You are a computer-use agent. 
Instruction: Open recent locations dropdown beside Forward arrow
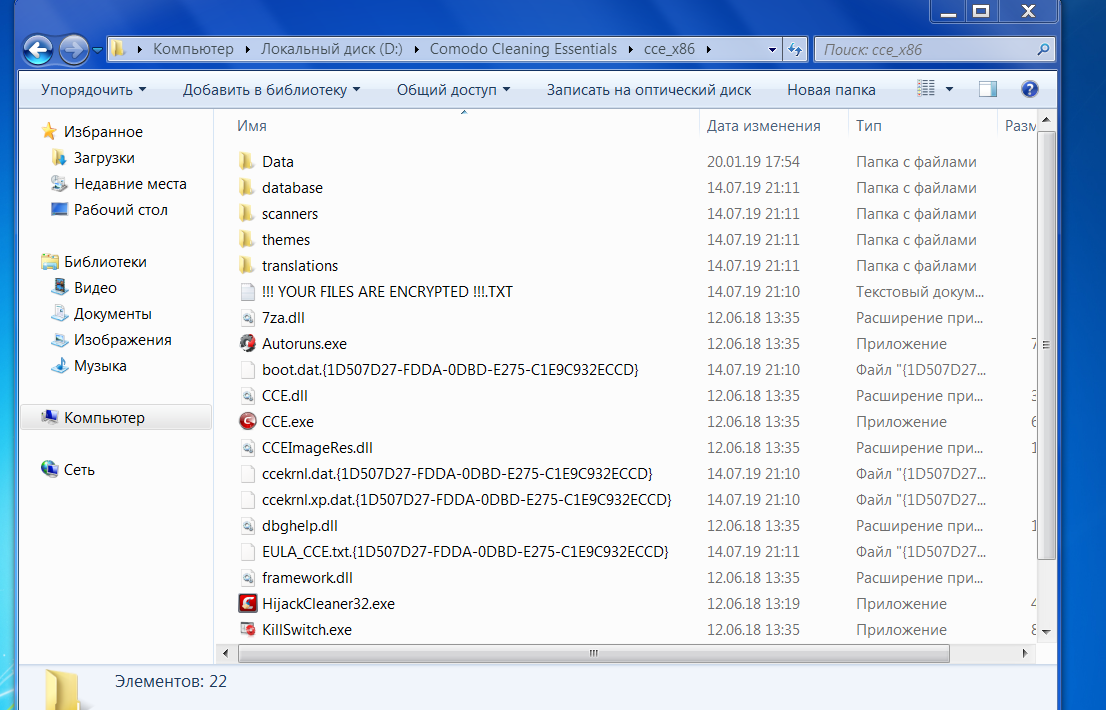coord(97,50)
